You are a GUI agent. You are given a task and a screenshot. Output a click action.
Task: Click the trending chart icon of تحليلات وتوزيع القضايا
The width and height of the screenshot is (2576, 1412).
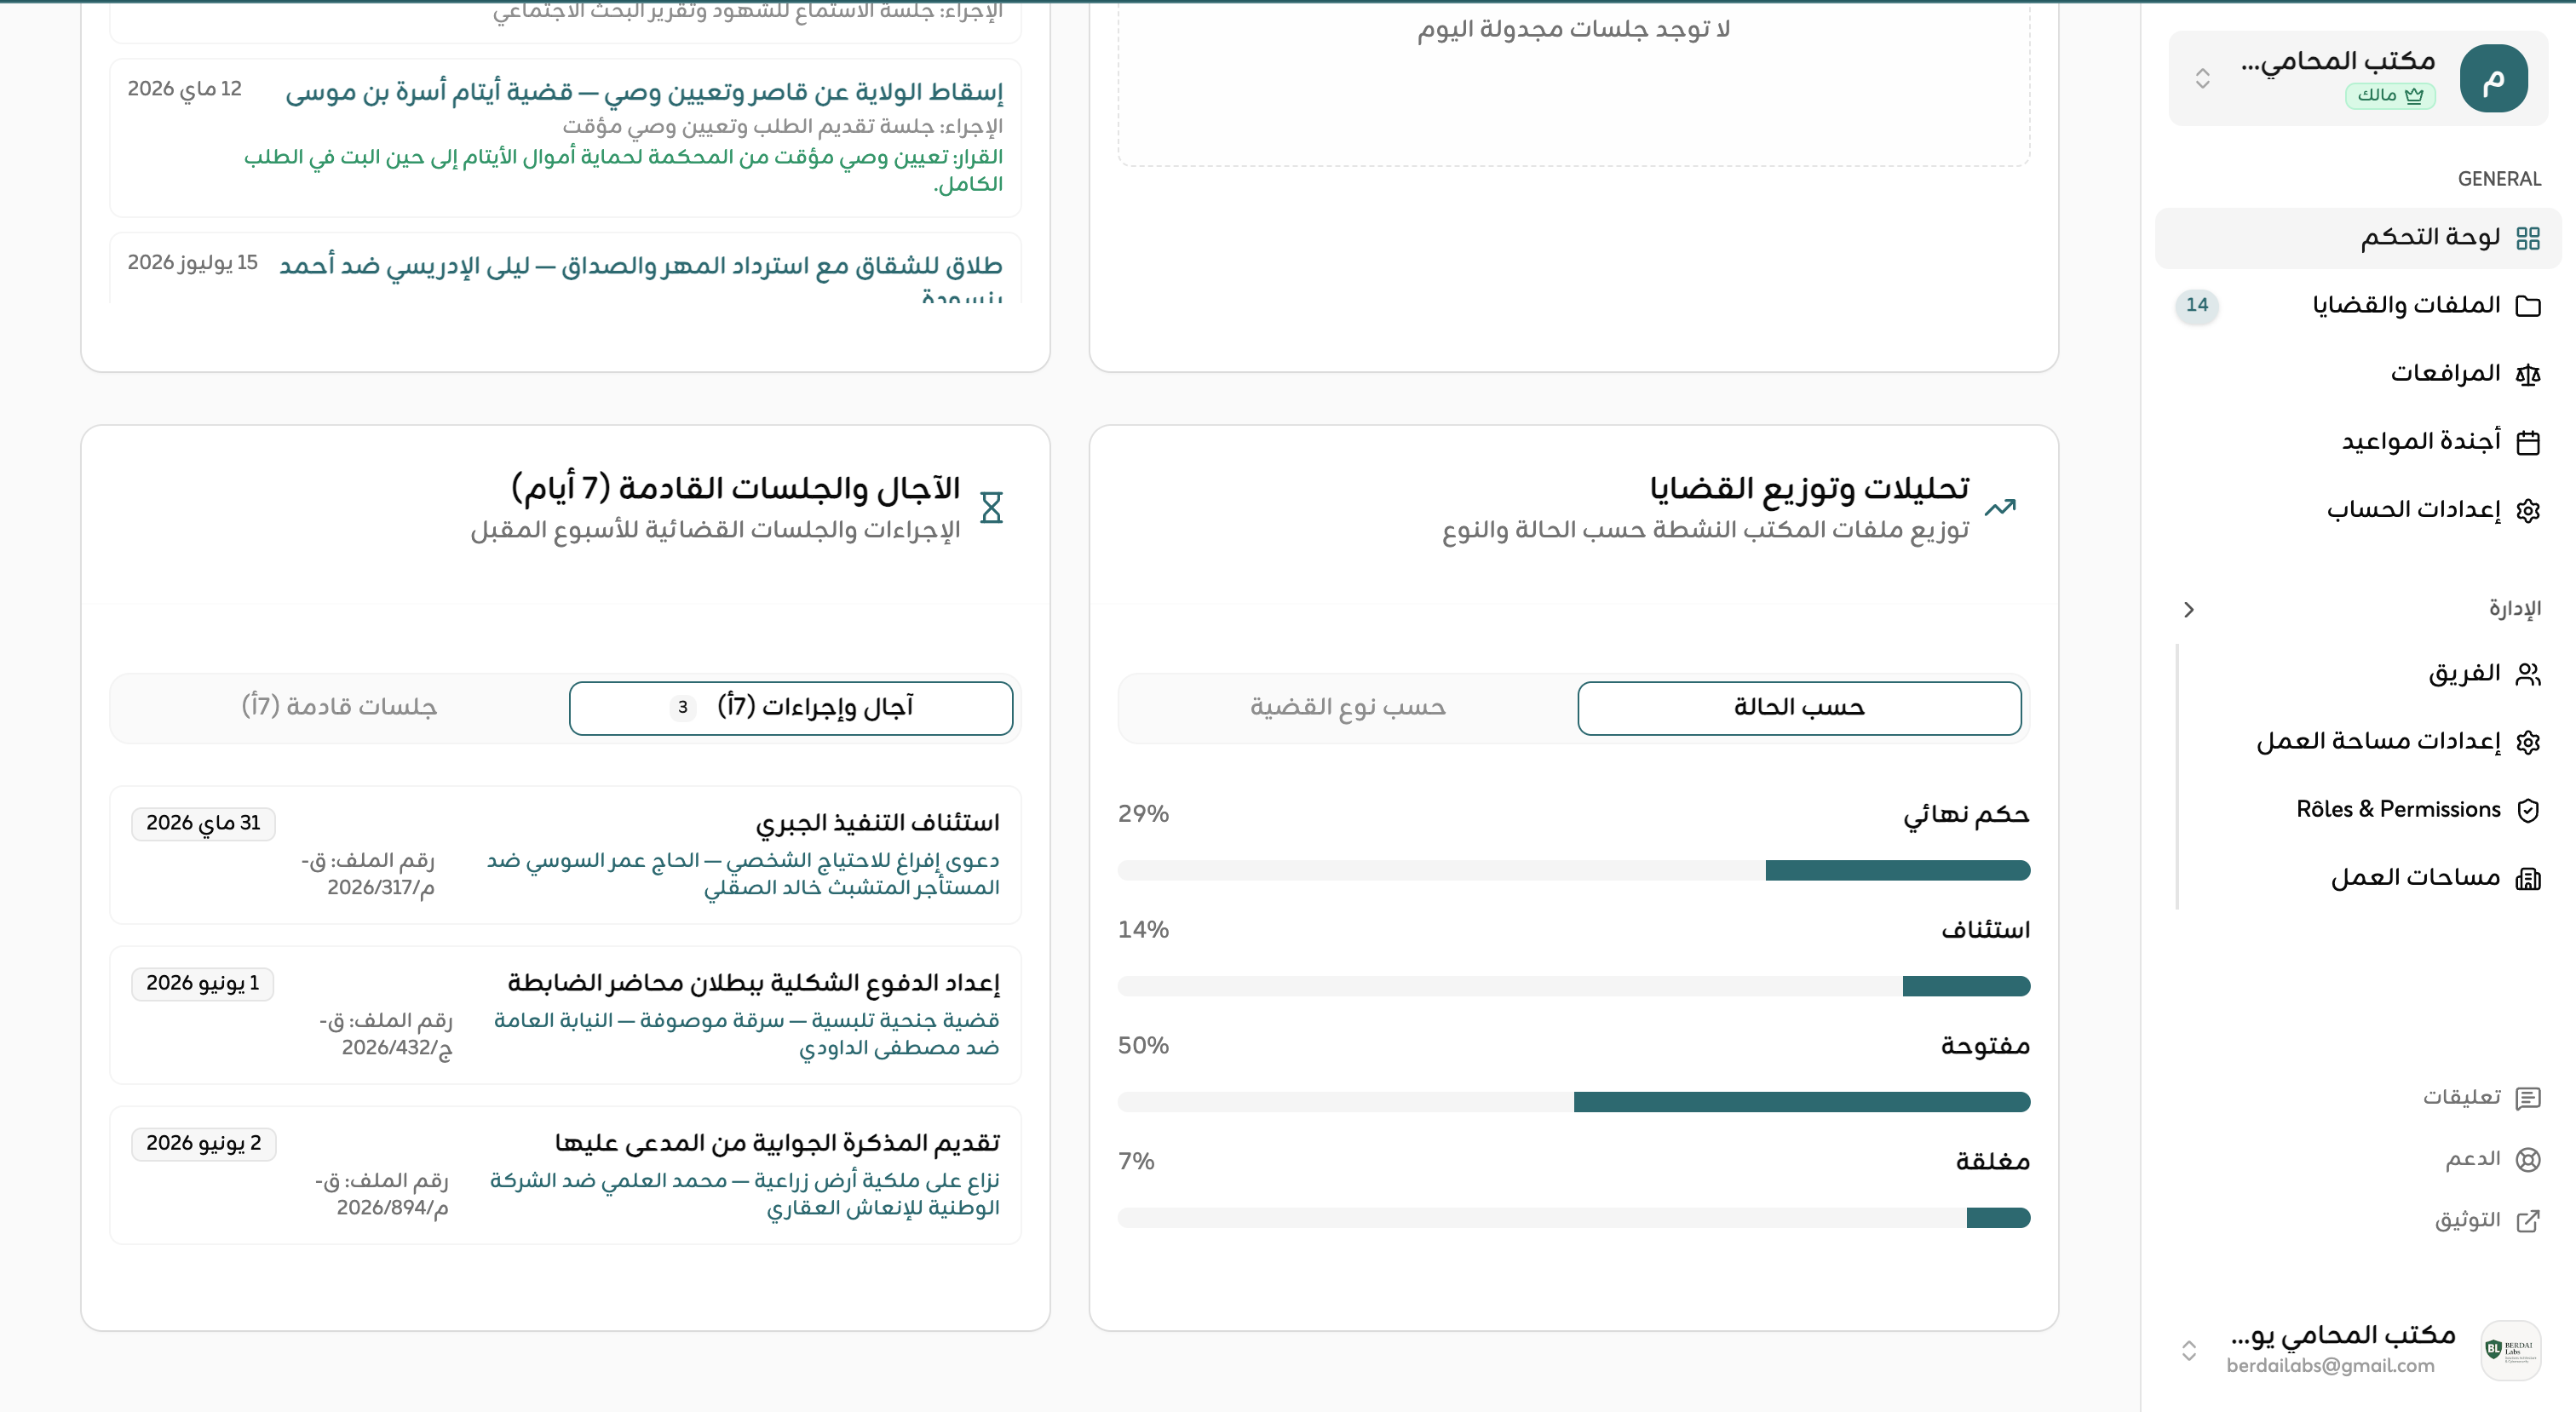2000,507
